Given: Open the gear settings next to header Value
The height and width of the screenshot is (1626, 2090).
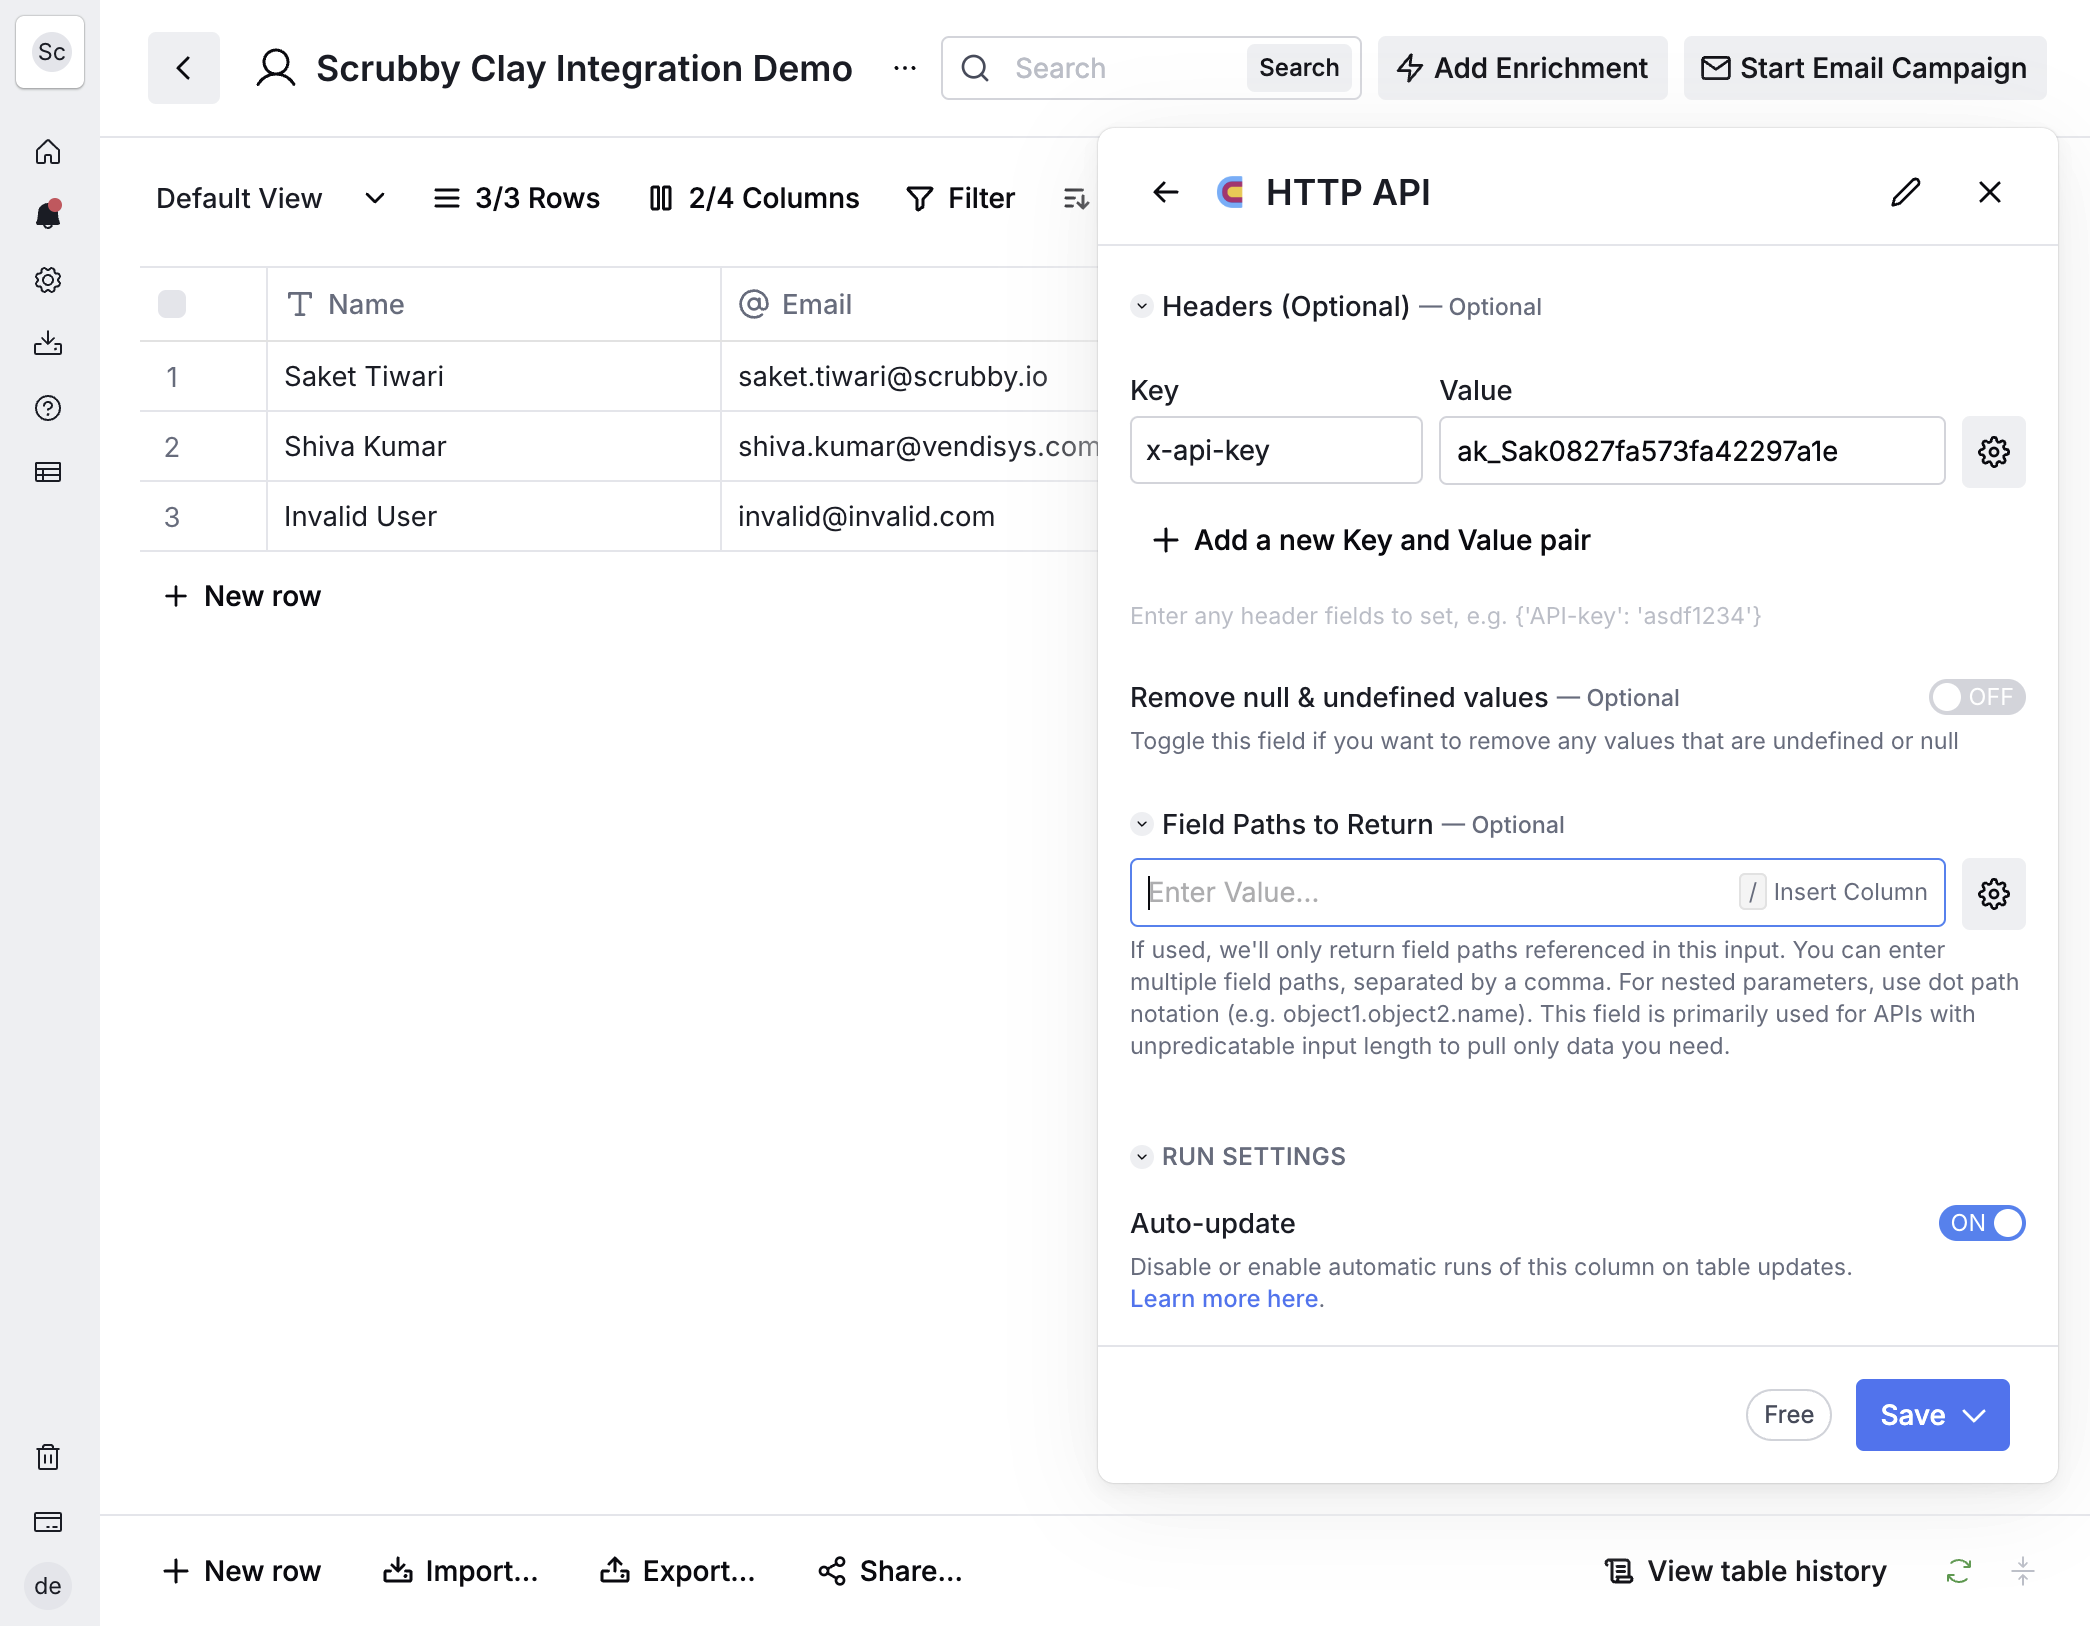Looking at the screenshot, I should click(1993, 452).
